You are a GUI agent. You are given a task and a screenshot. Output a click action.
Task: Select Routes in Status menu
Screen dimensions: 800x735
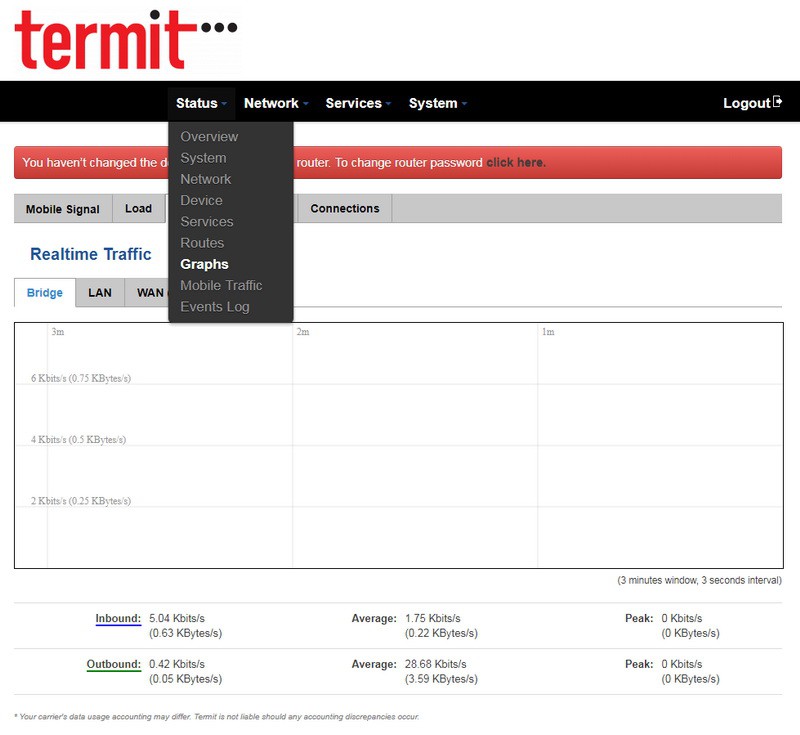coord(202,243)
